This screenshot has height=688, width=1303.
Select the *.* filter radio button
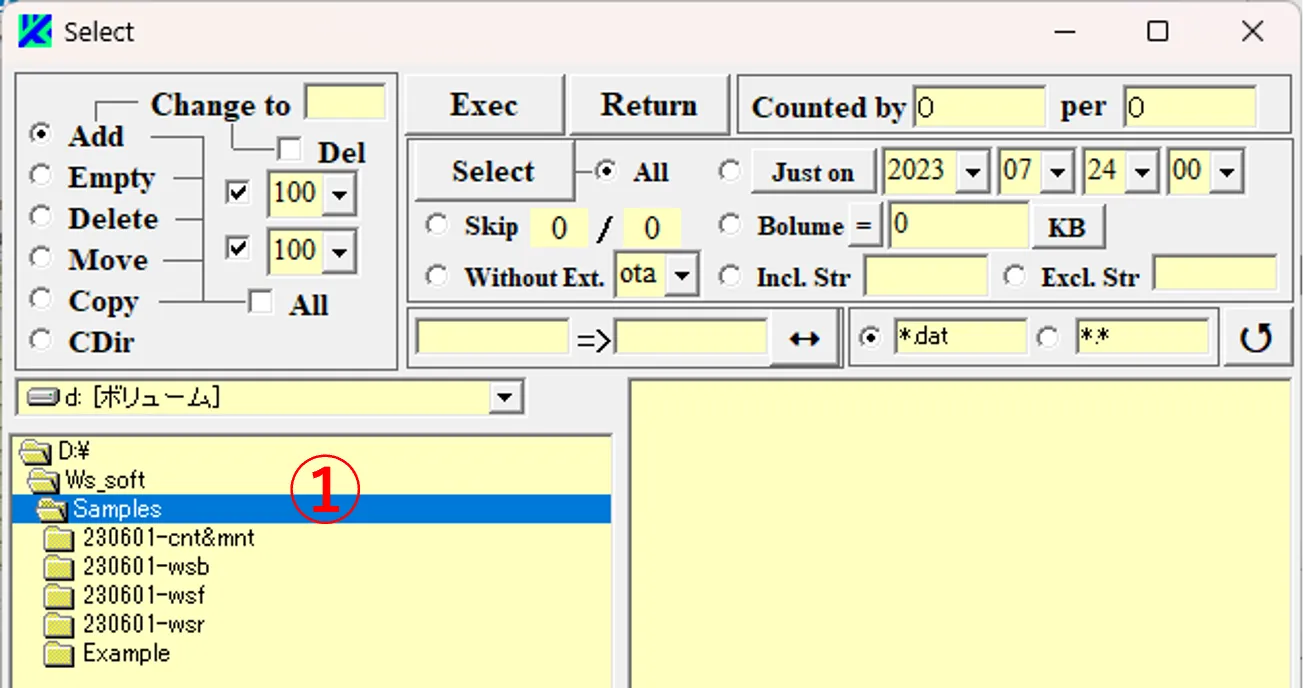(x=1047, y=338)
